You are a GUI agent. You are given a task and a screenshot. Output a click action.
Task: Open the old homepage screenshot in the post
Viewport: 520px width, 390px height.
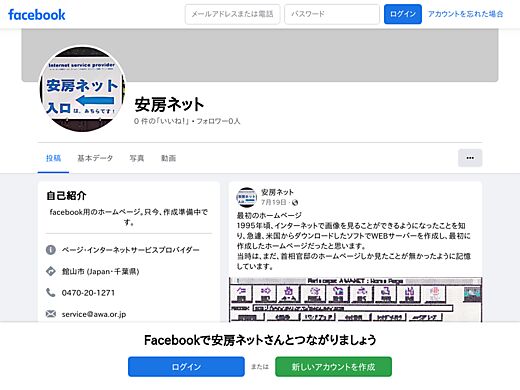[x=355, y=299]
